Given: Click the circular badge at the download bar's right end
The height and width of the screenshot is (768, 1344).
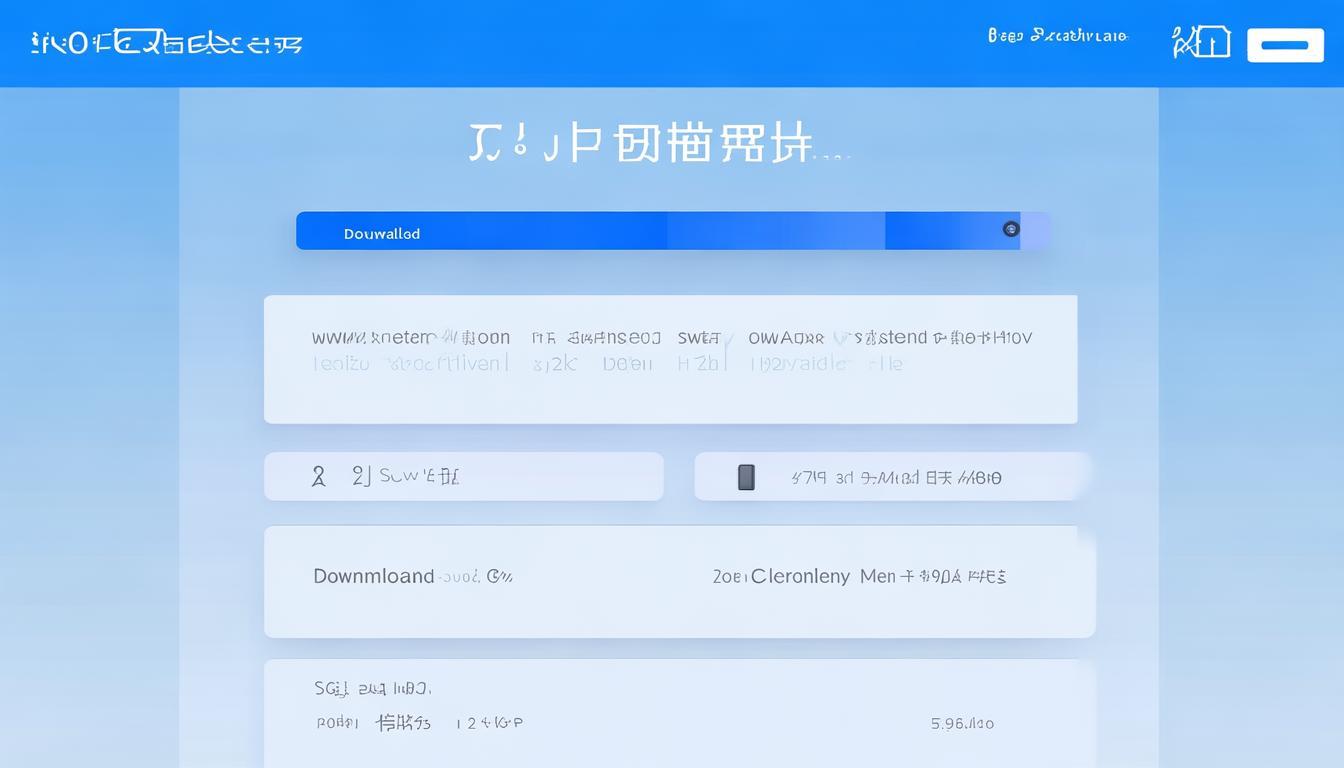Looking at the screenshot, I should 1010,229.
